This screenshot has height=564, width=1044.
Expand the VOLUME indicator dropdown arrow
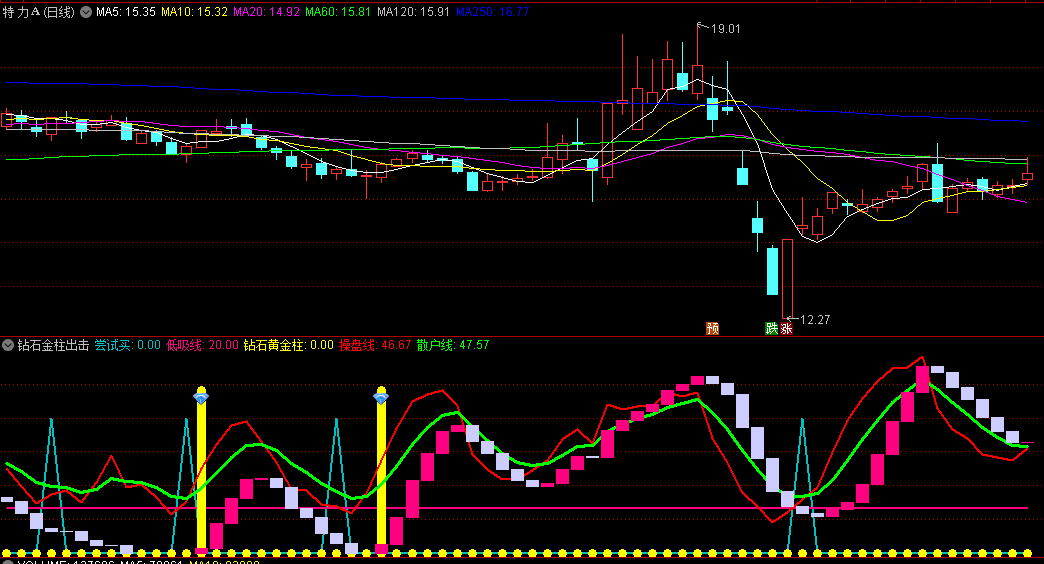coord(8,562)
